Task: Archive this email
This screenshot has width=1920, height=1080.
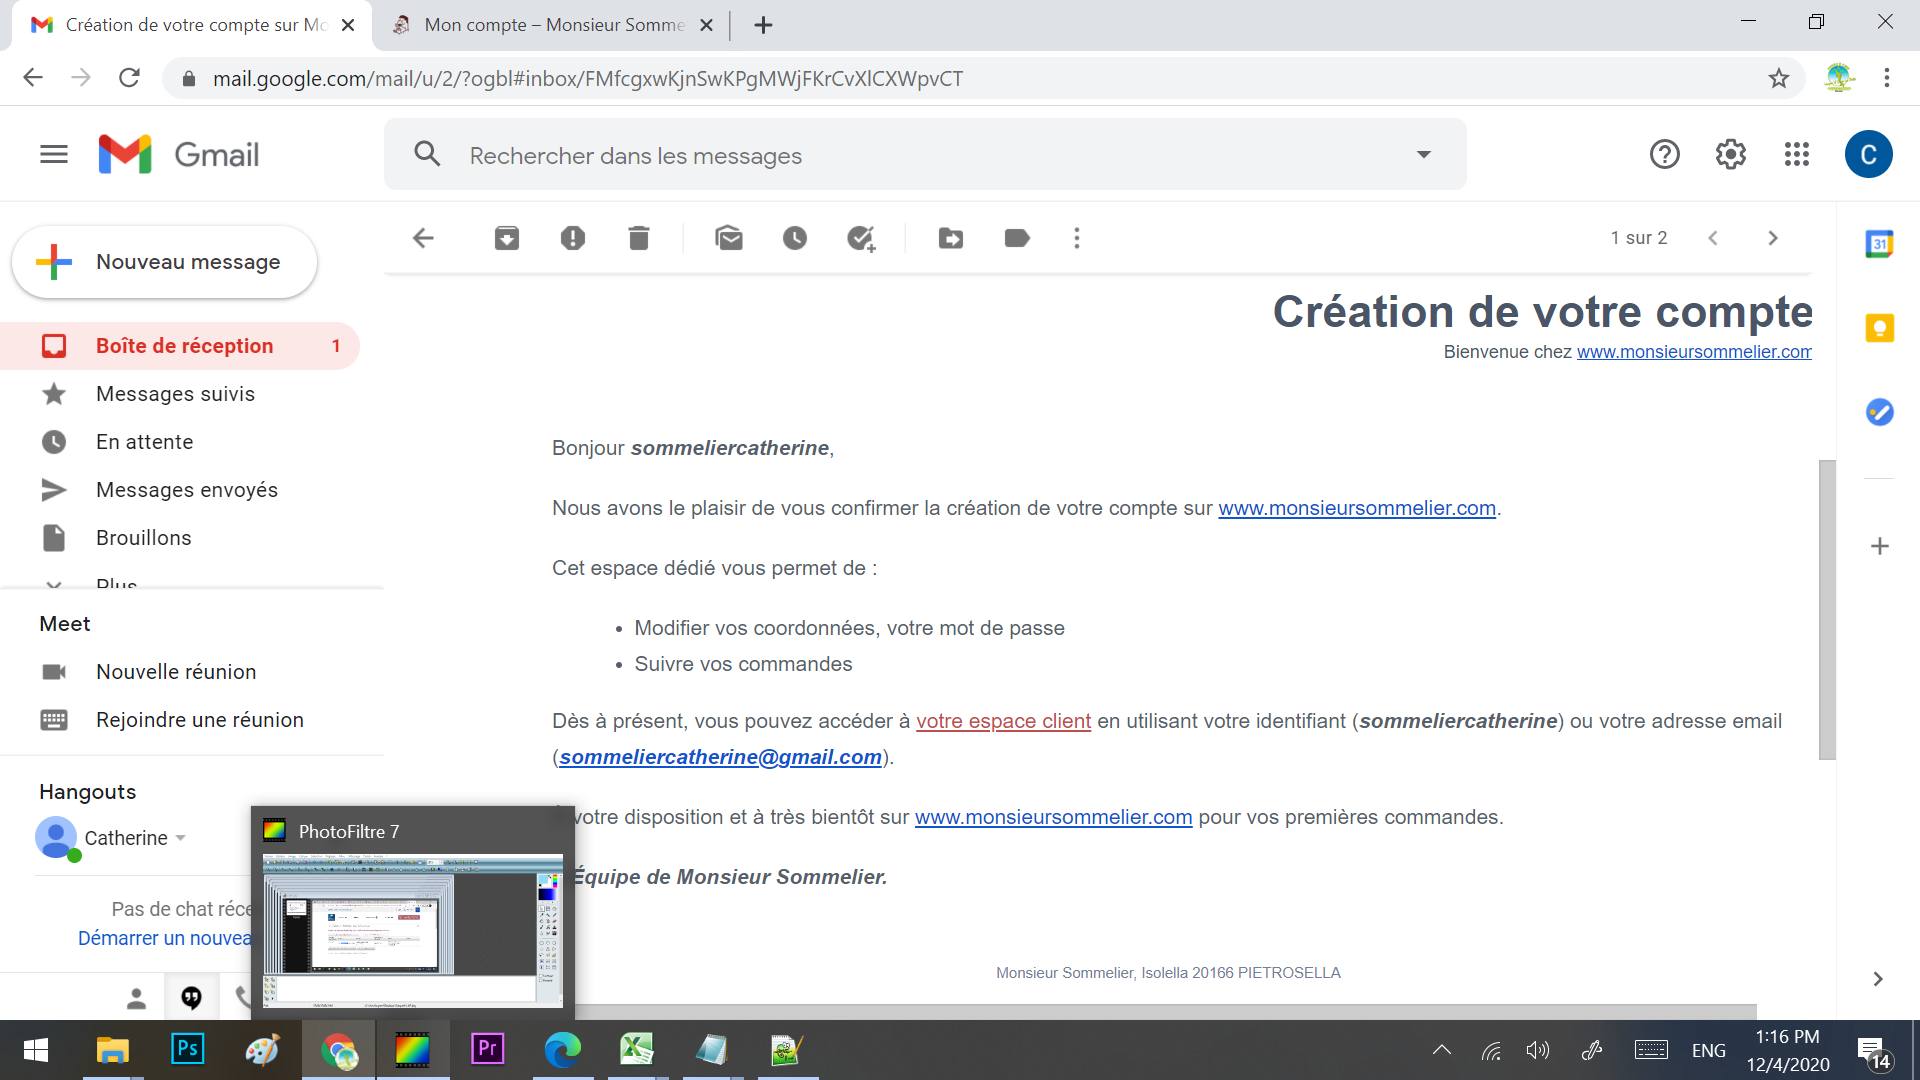Action: pyautogui.click(x=507, y=238)
